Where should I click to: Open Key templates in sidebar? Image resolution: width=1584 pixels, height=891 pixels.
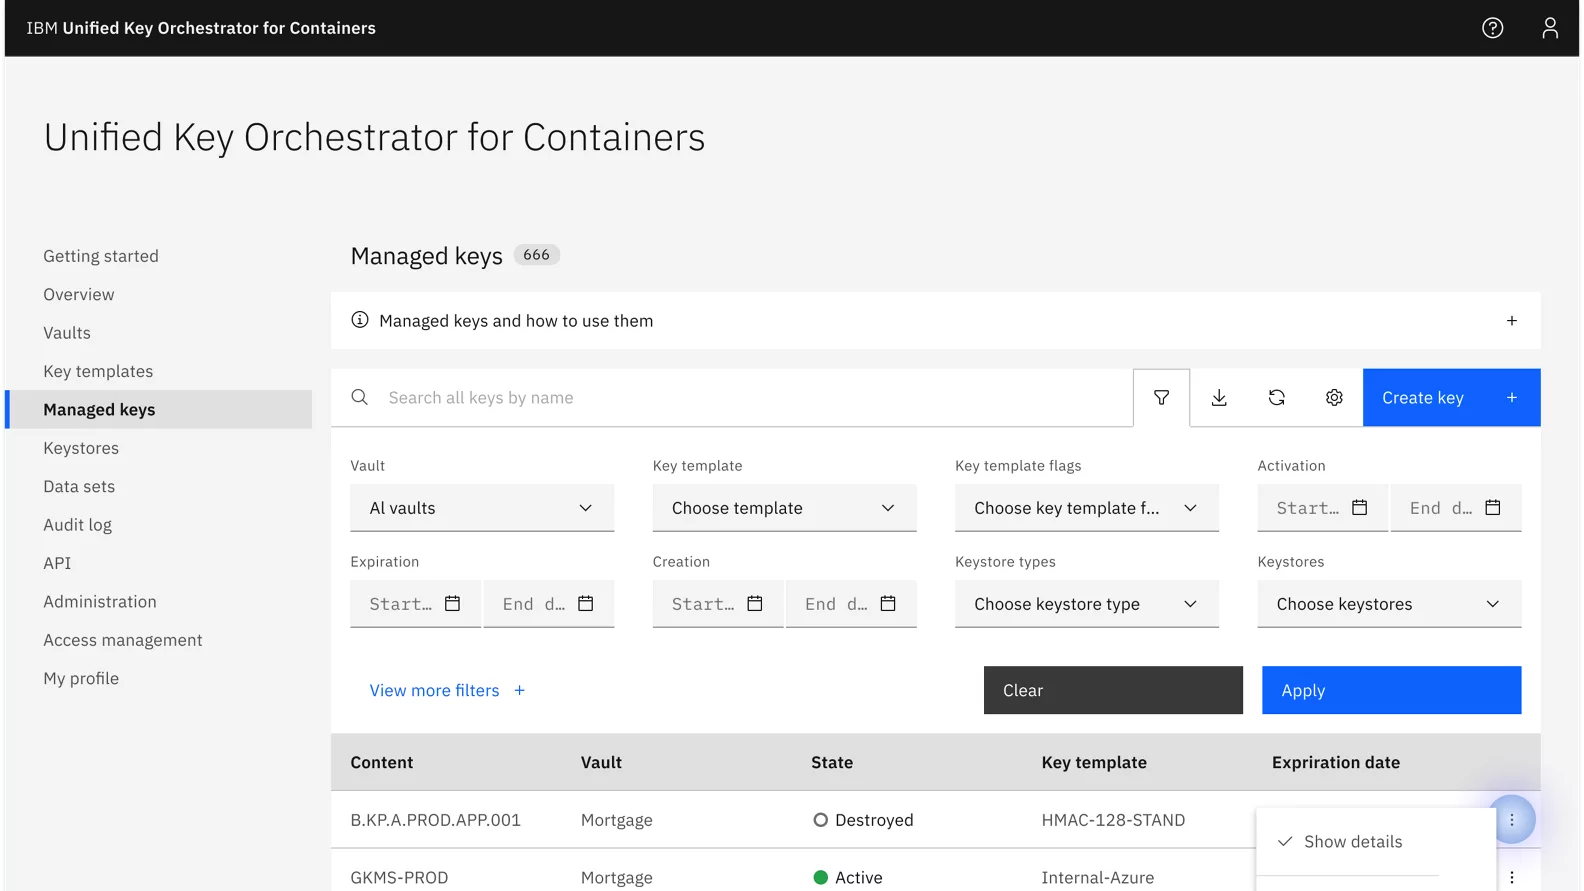(98, 371)
